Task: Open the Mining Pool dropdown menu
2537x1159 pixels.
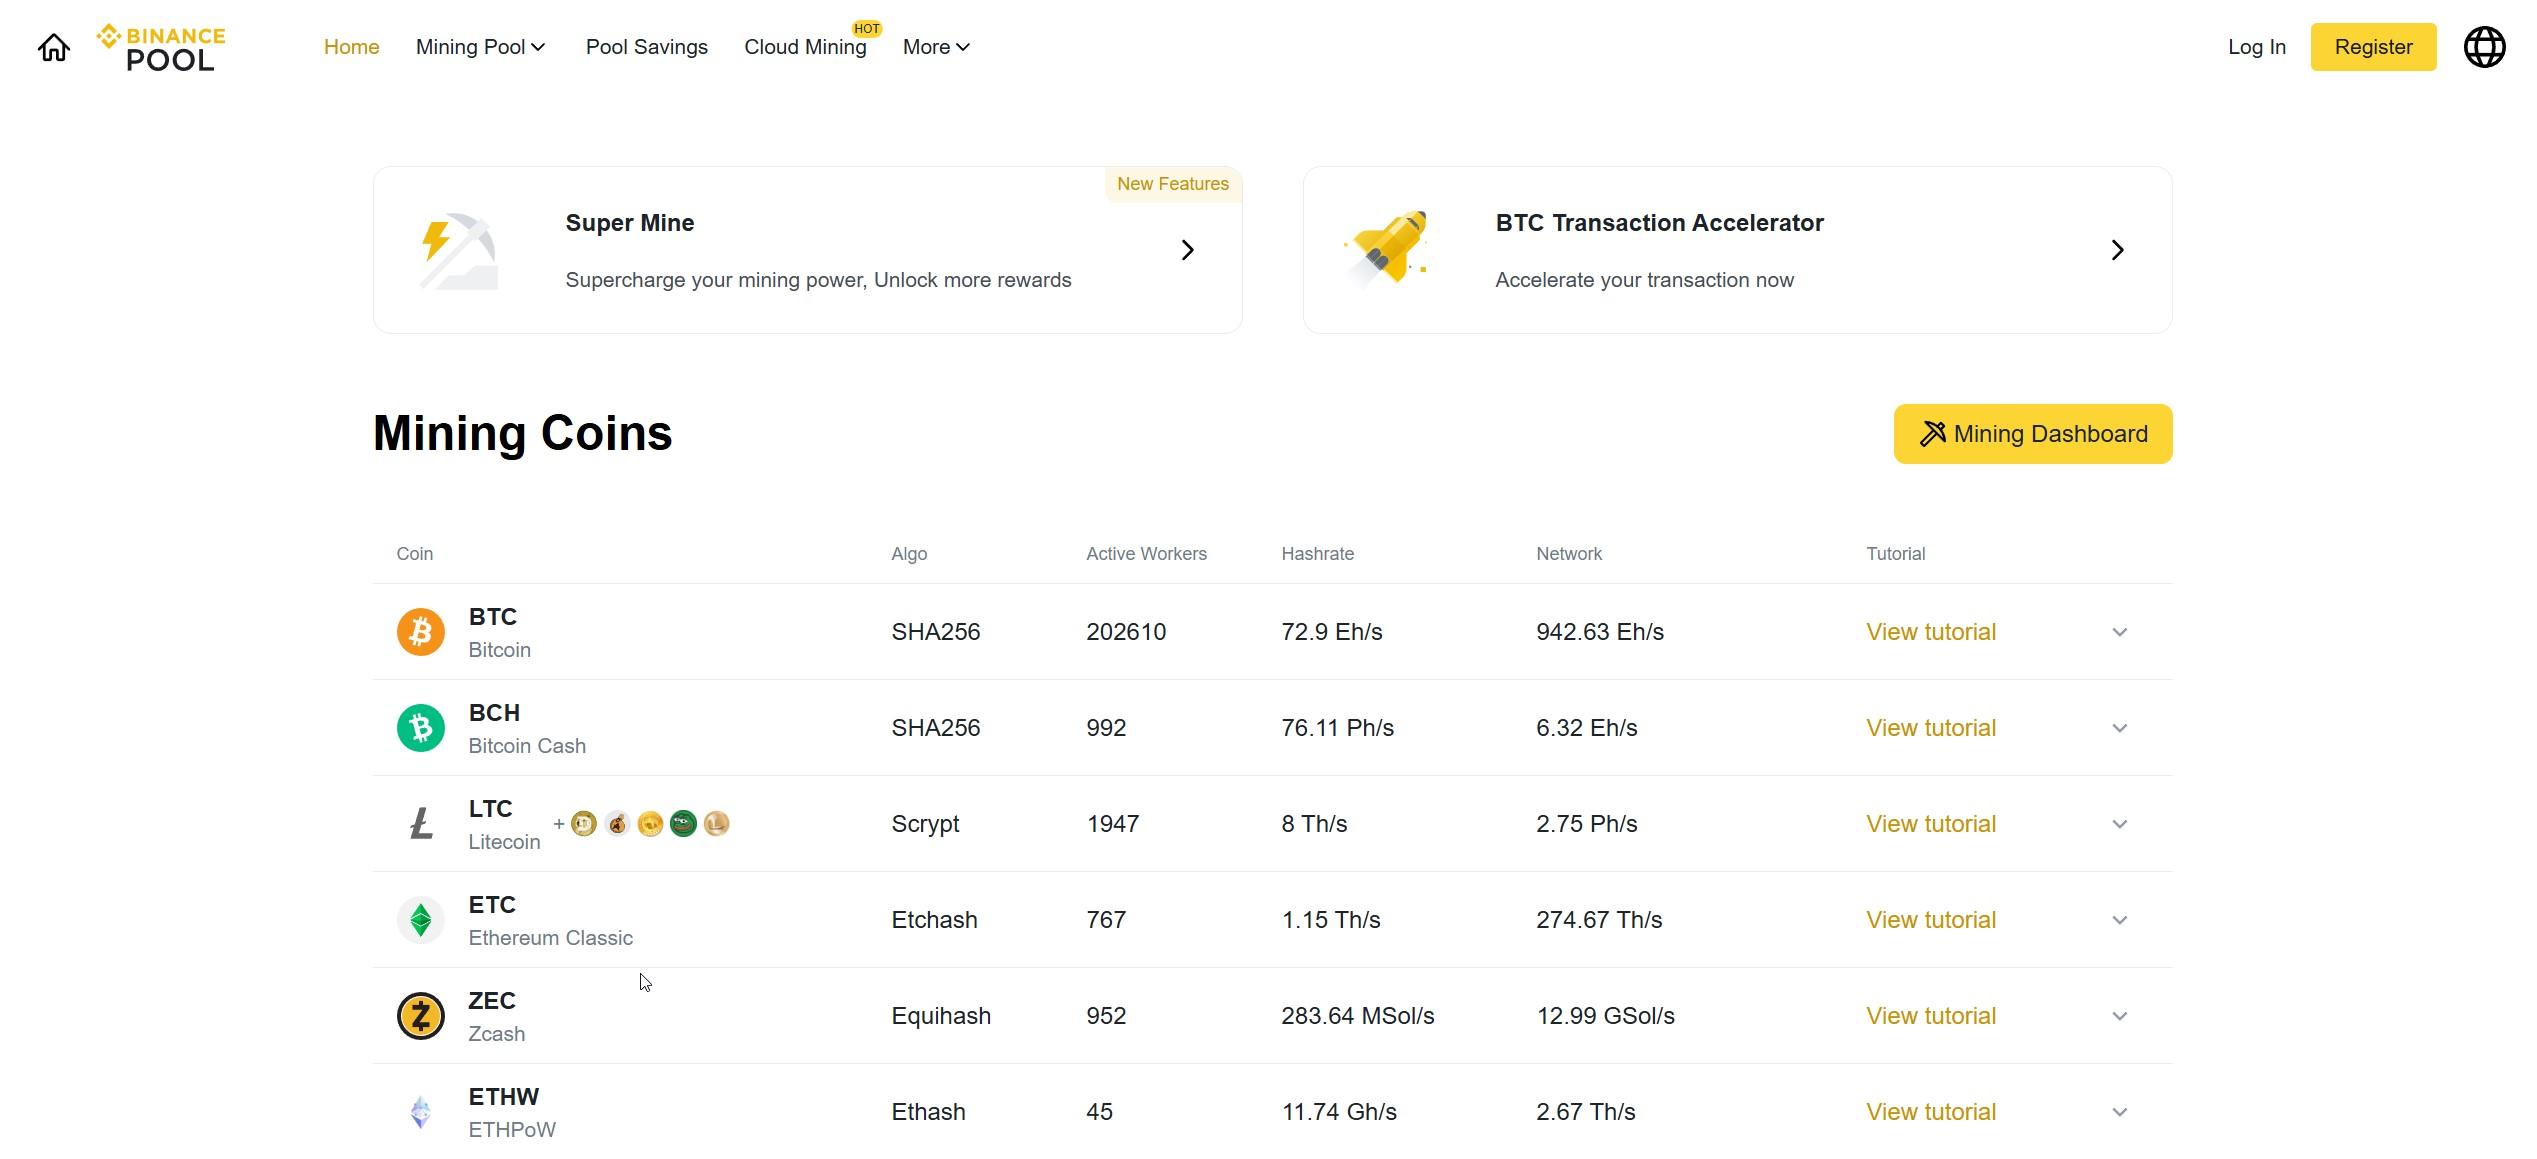Action: pyautogui.click(x=480, y=46)
